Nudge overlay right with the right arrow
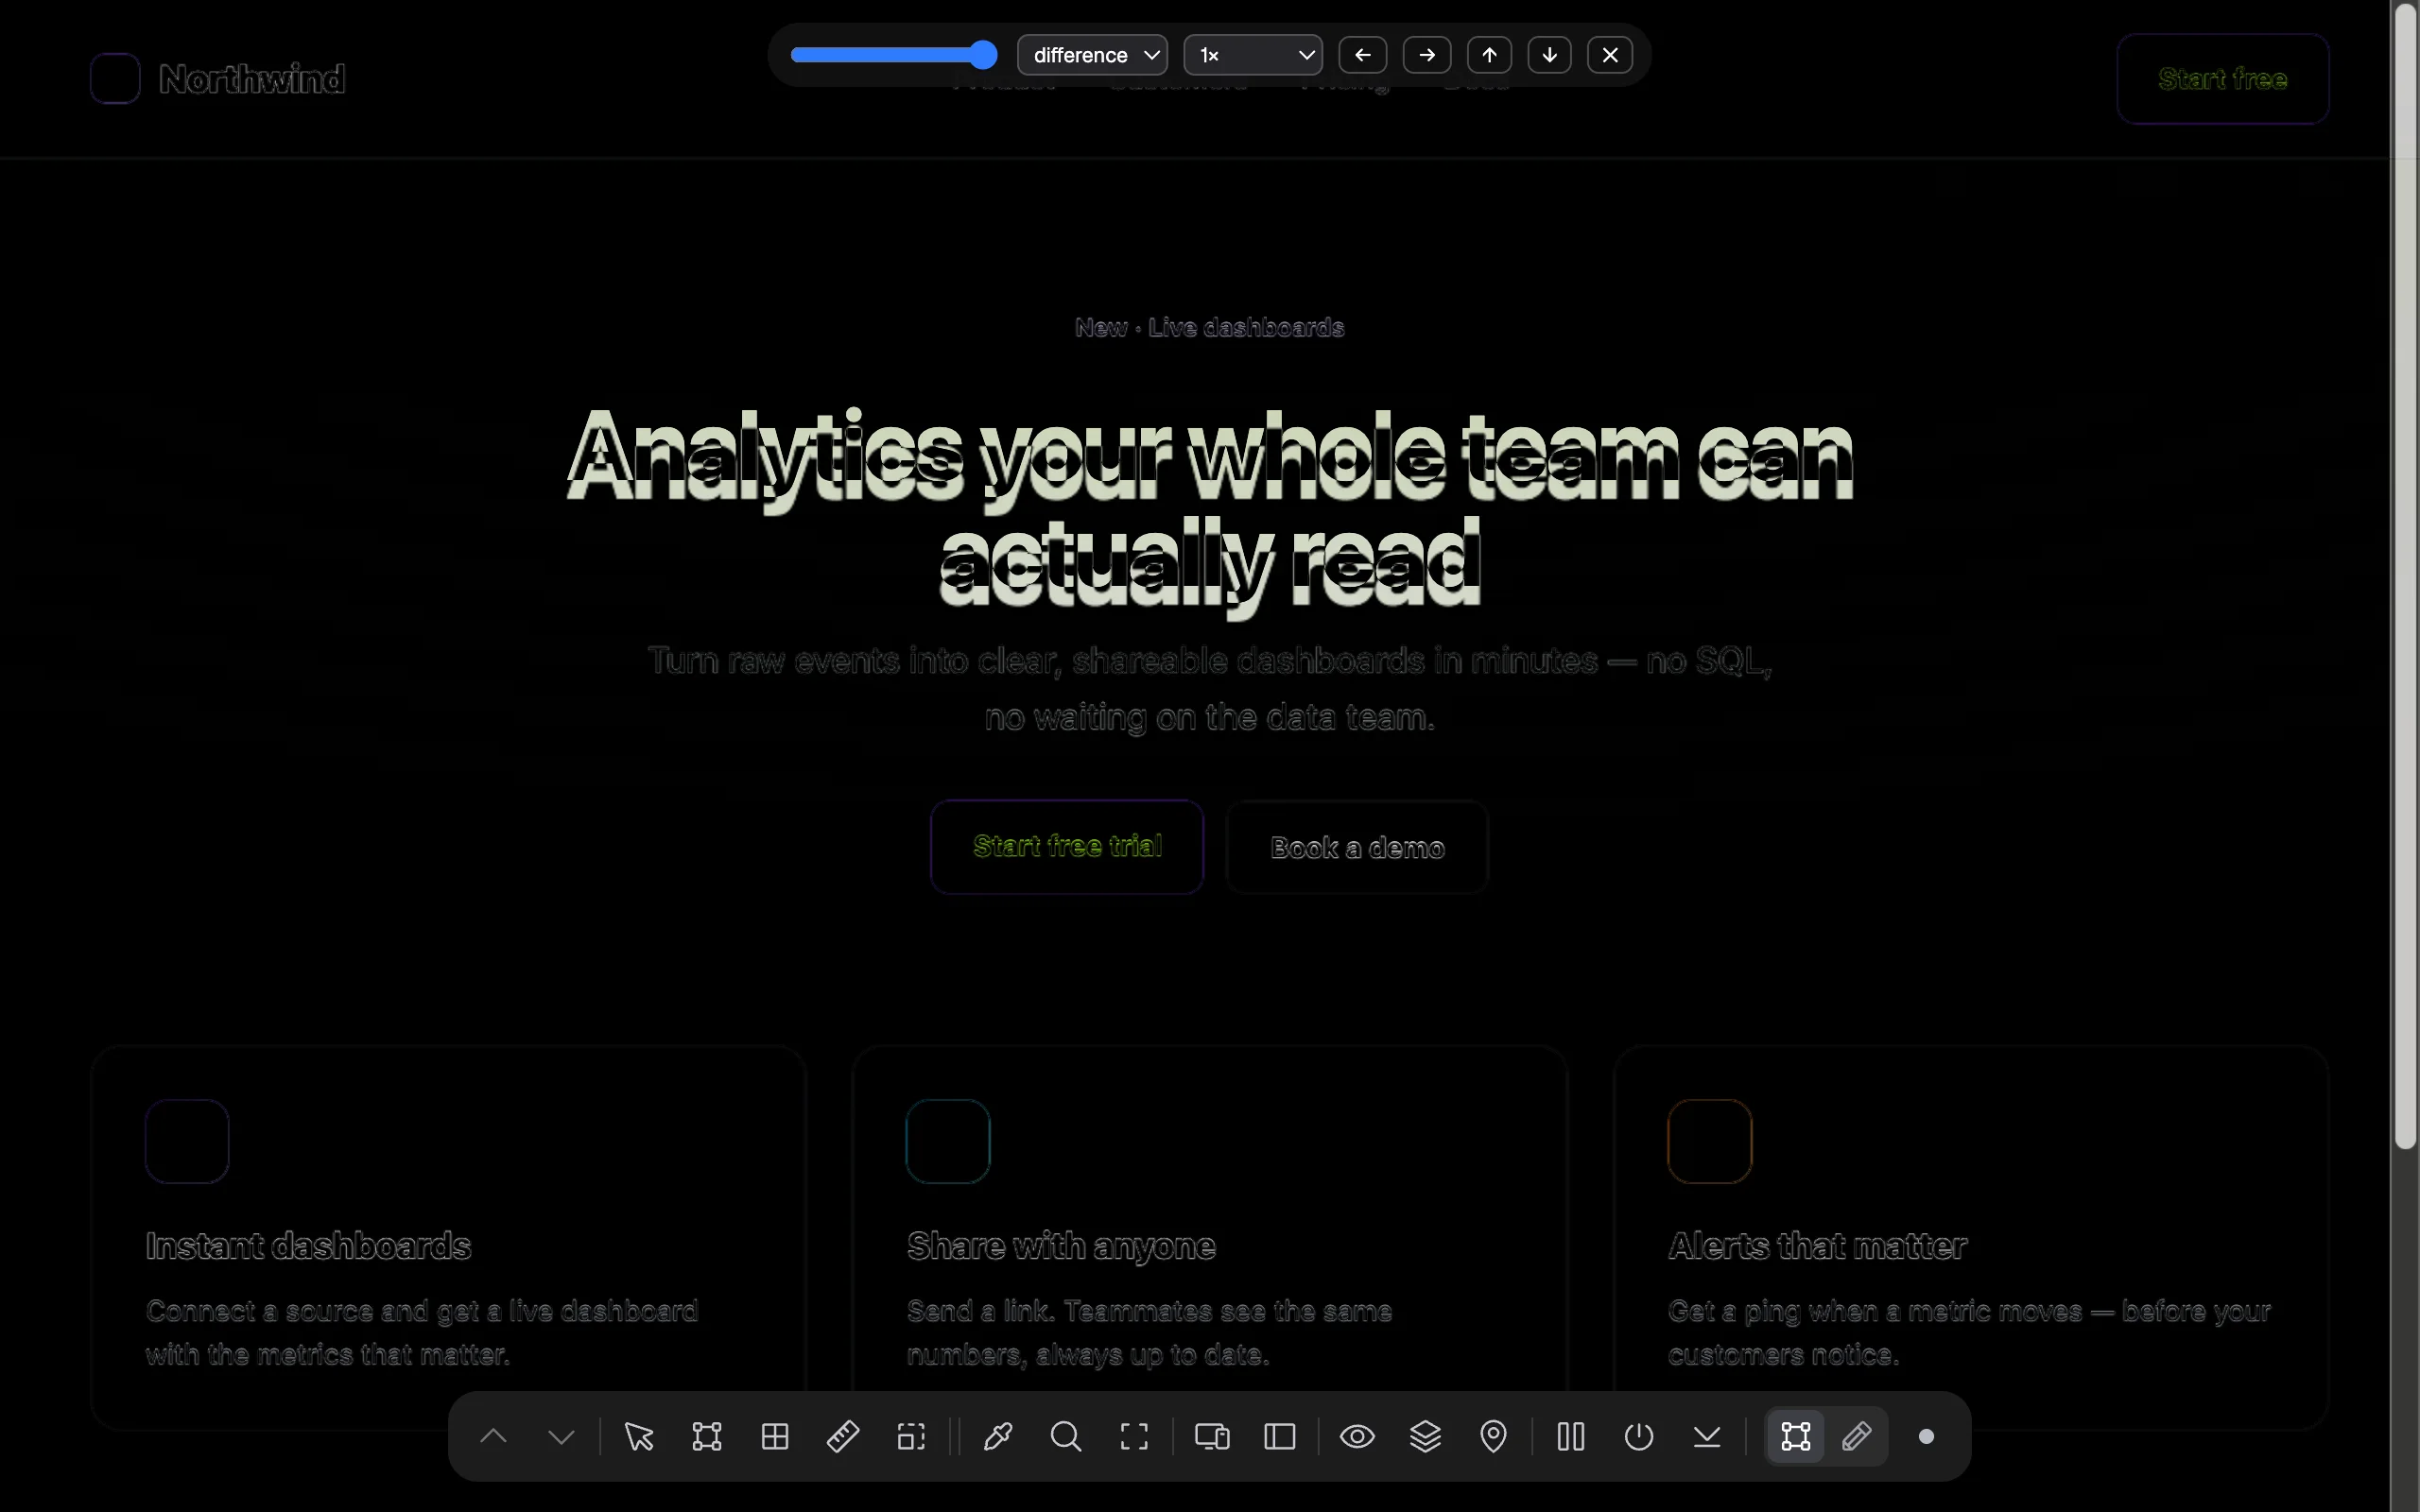This screenshot has width=2420, height=1512. pos(1427,55)
